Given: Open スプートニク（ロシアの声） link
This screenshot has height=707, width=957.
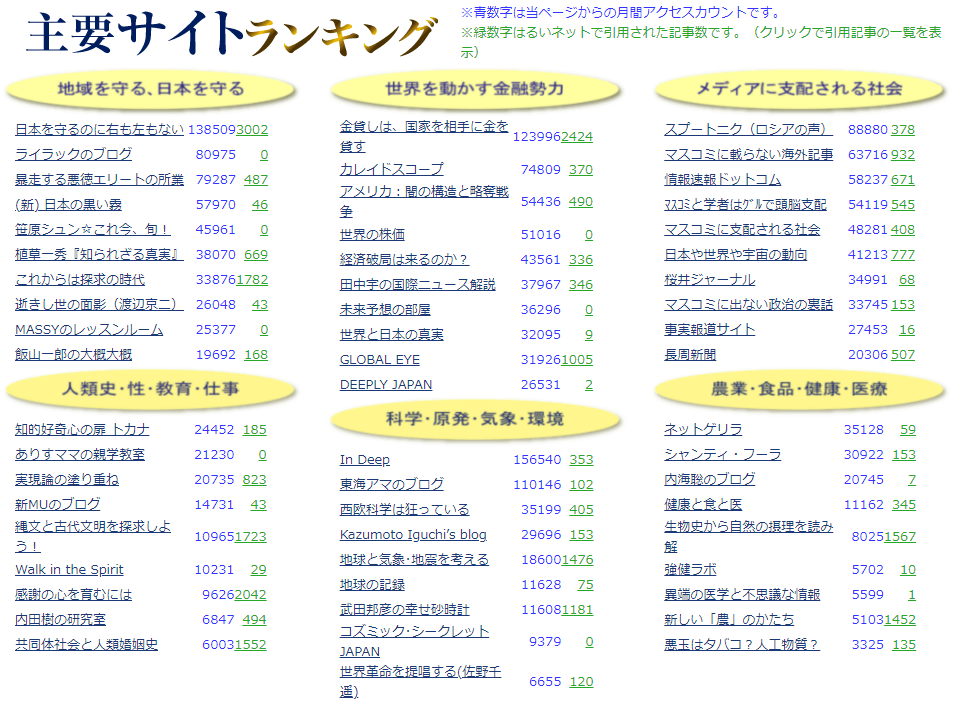Looking at the screenshot, I should coord(748,129).
